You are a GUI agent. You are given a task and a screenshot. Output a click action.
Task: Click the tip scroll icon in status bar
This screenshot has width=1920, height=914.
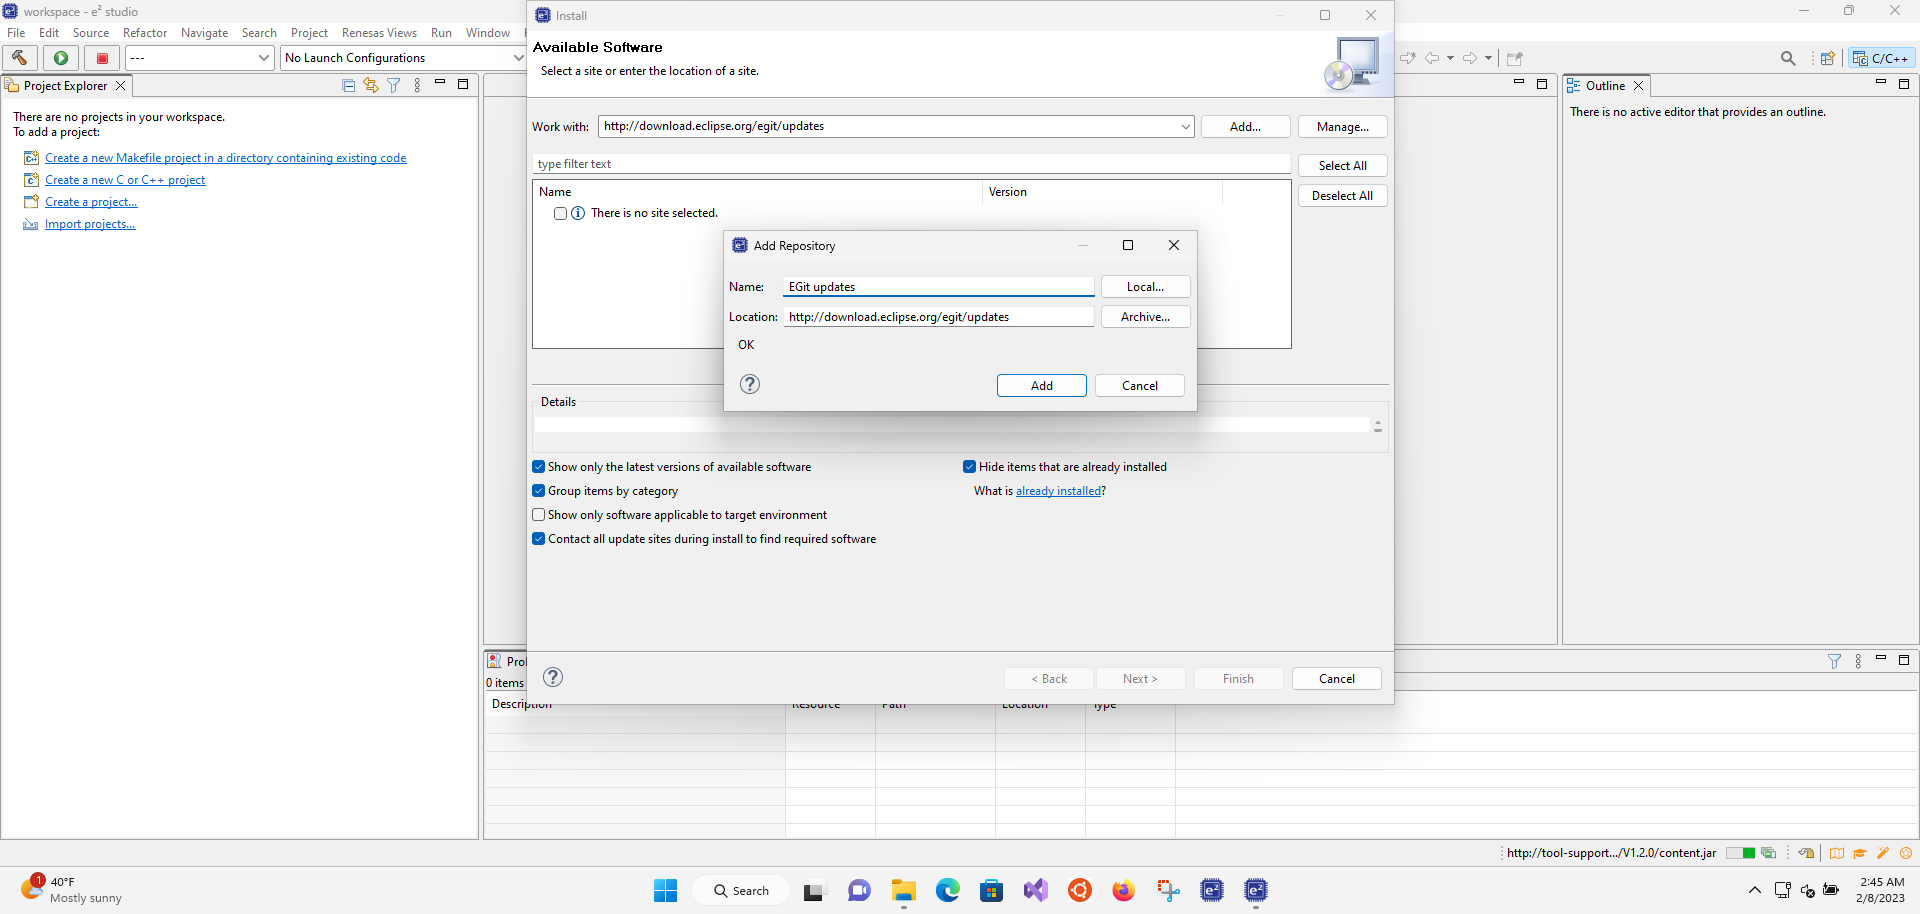click(x=1806, y=853)
